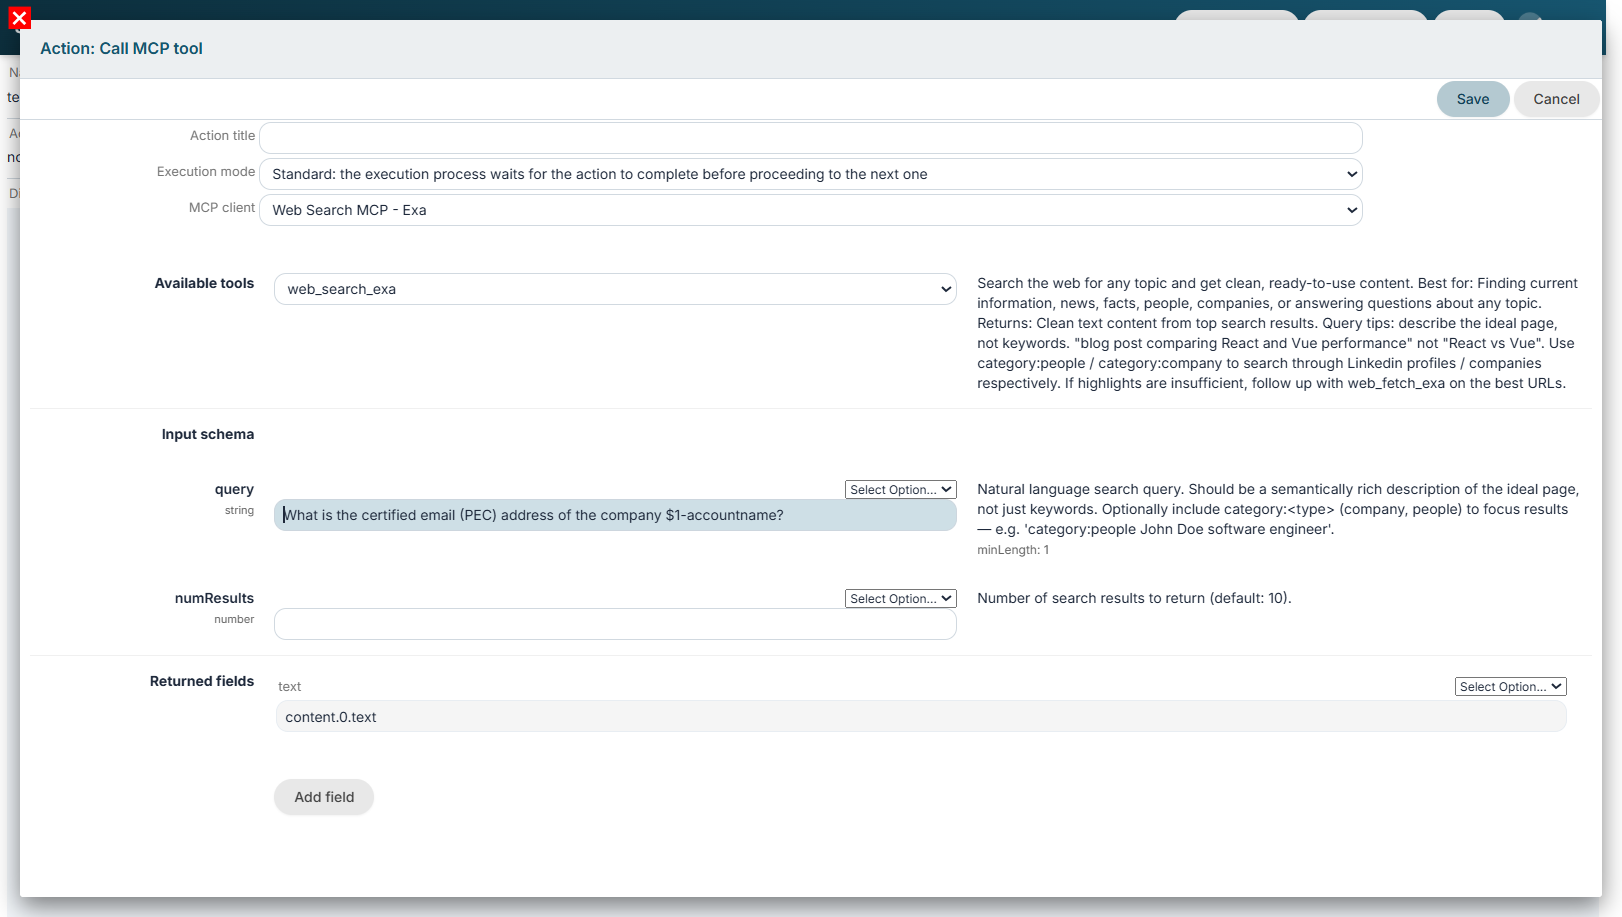1622x917 pixels.
Task: Open the Execution mode dropdown
Action: [x=811, y=174]
